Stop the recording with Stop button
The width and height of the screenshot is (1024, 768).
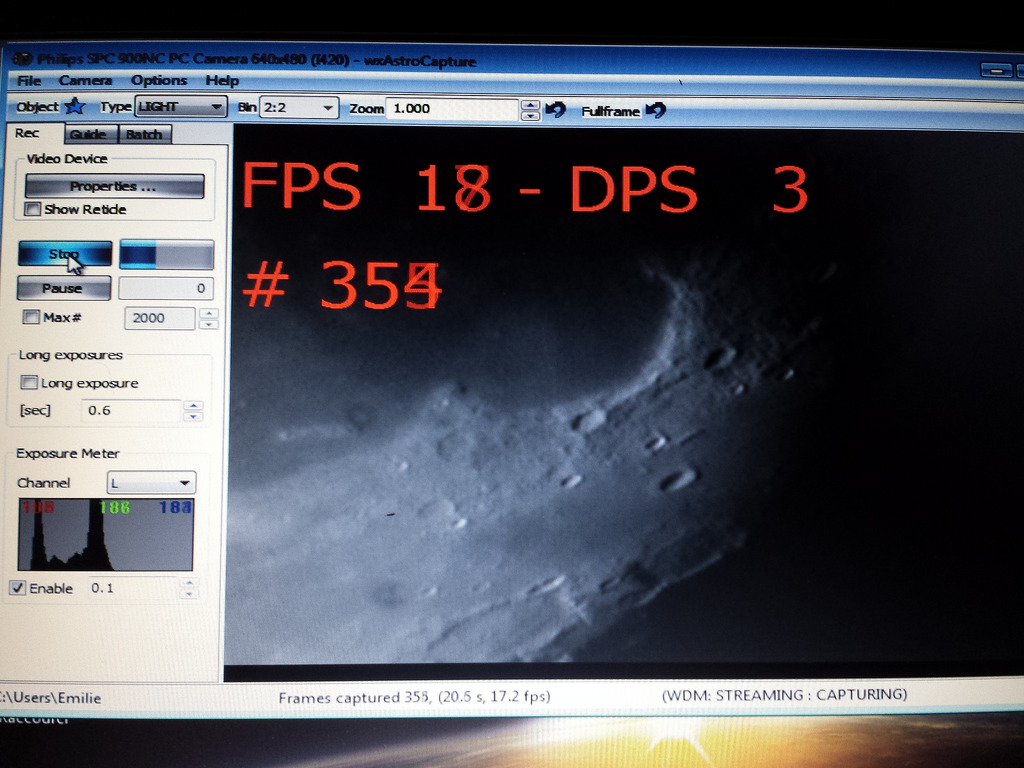65,254
